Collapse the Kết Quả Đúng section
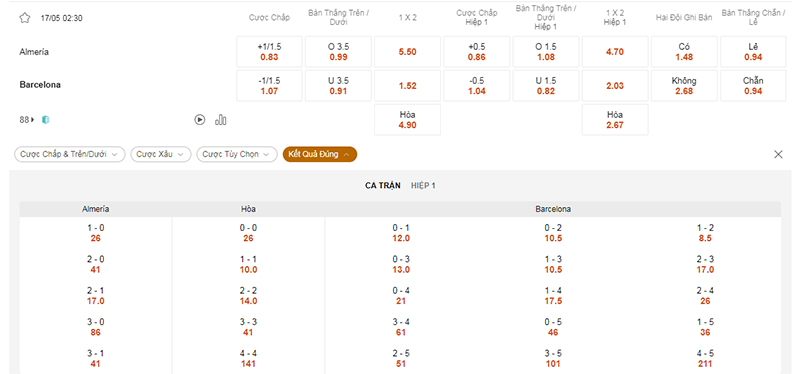Viewport: 800px width, 374px height. pyautogui.click(x=320, y=154)
